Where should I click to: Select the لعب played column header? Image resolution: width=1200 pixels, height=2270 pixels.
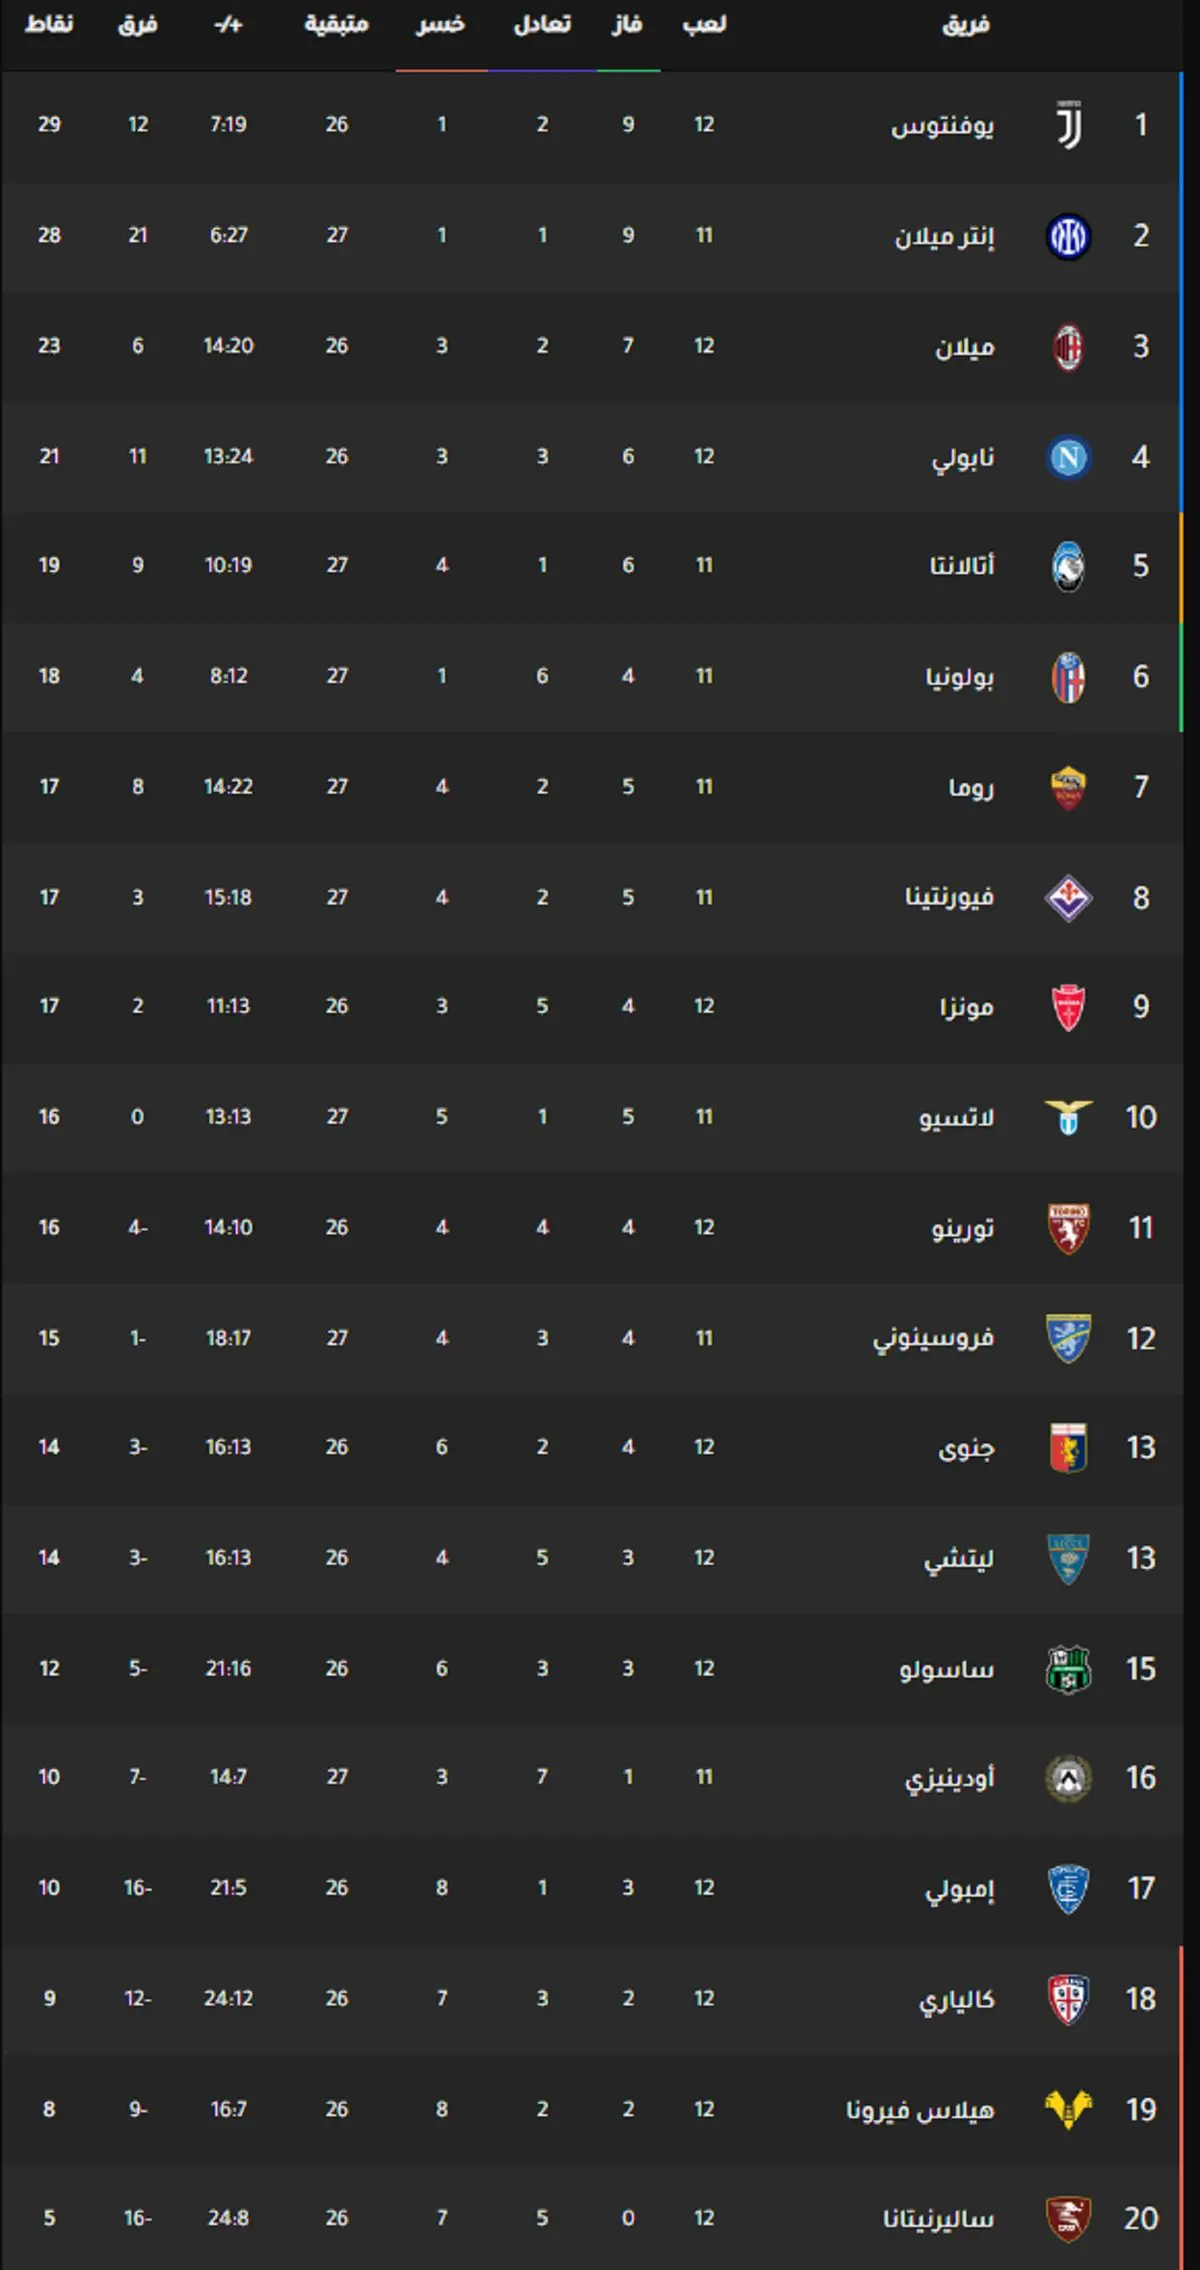tap(704, 25)
